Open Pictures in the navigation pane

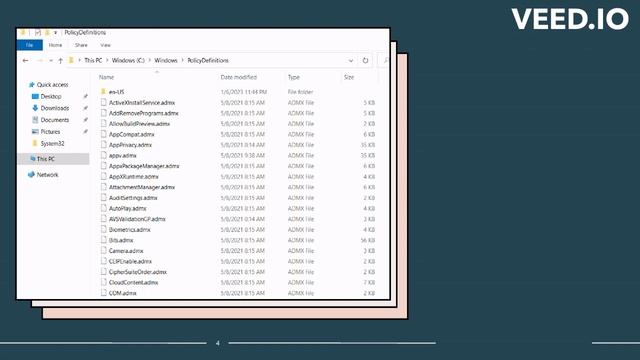click(50, 132)
